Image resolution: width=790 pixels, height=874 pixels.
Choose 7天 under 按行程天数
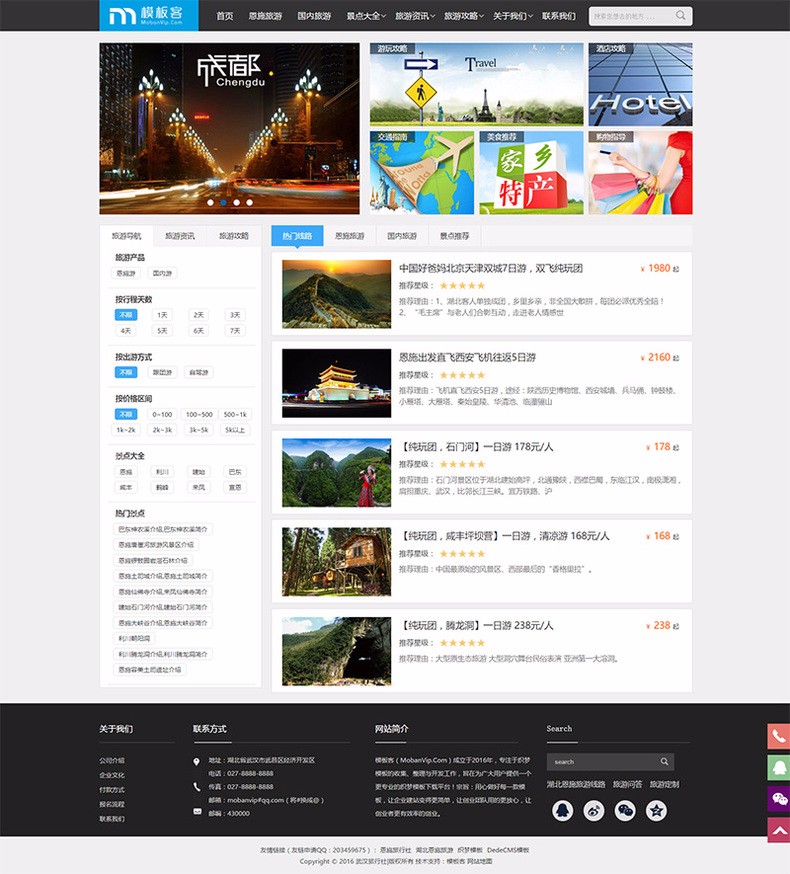coord(235,331)
